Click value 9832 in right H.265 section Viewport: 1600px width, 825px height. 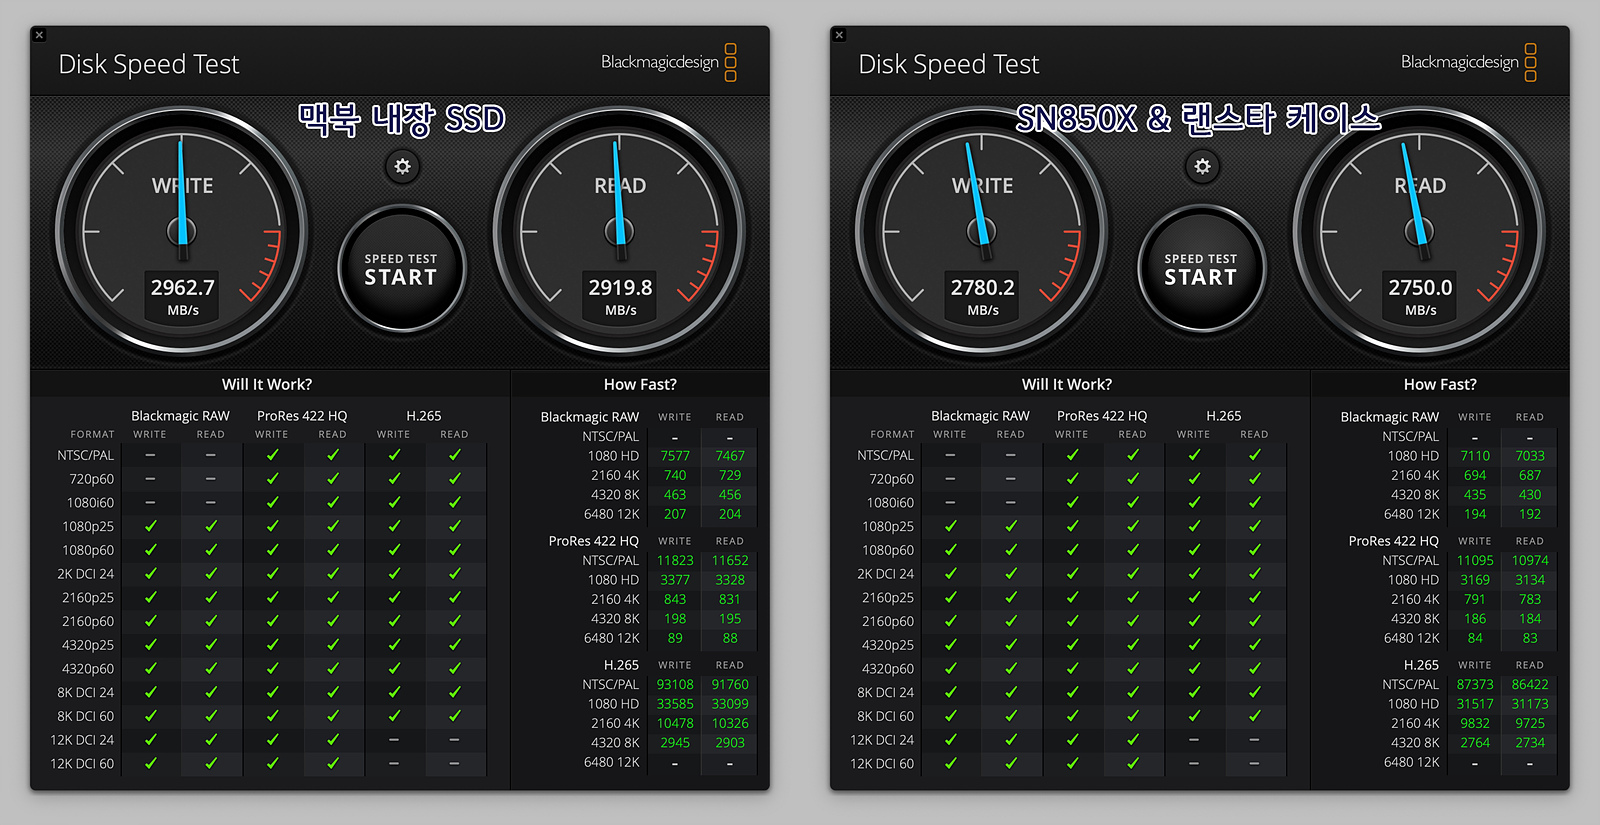click(x=1475, y=723)
